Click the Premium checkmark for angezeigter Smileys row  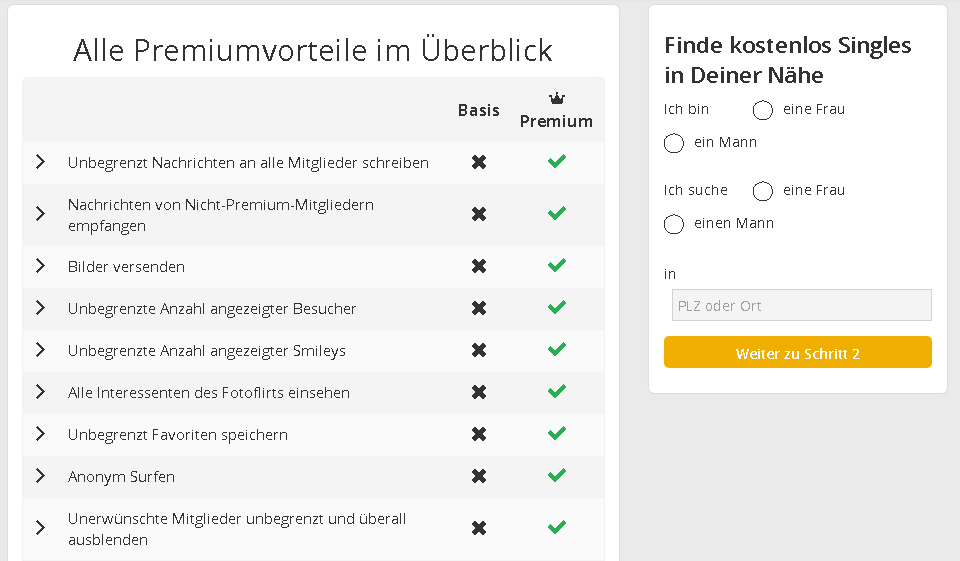557,349
